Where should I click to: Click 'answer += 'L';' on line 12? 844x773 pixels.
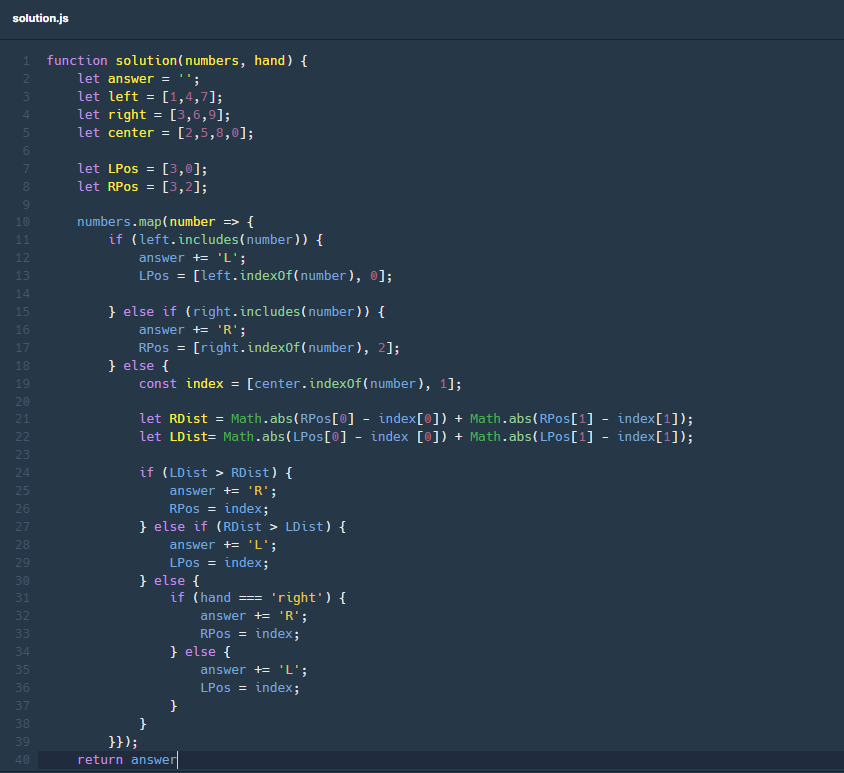click(x=192, y=258)
